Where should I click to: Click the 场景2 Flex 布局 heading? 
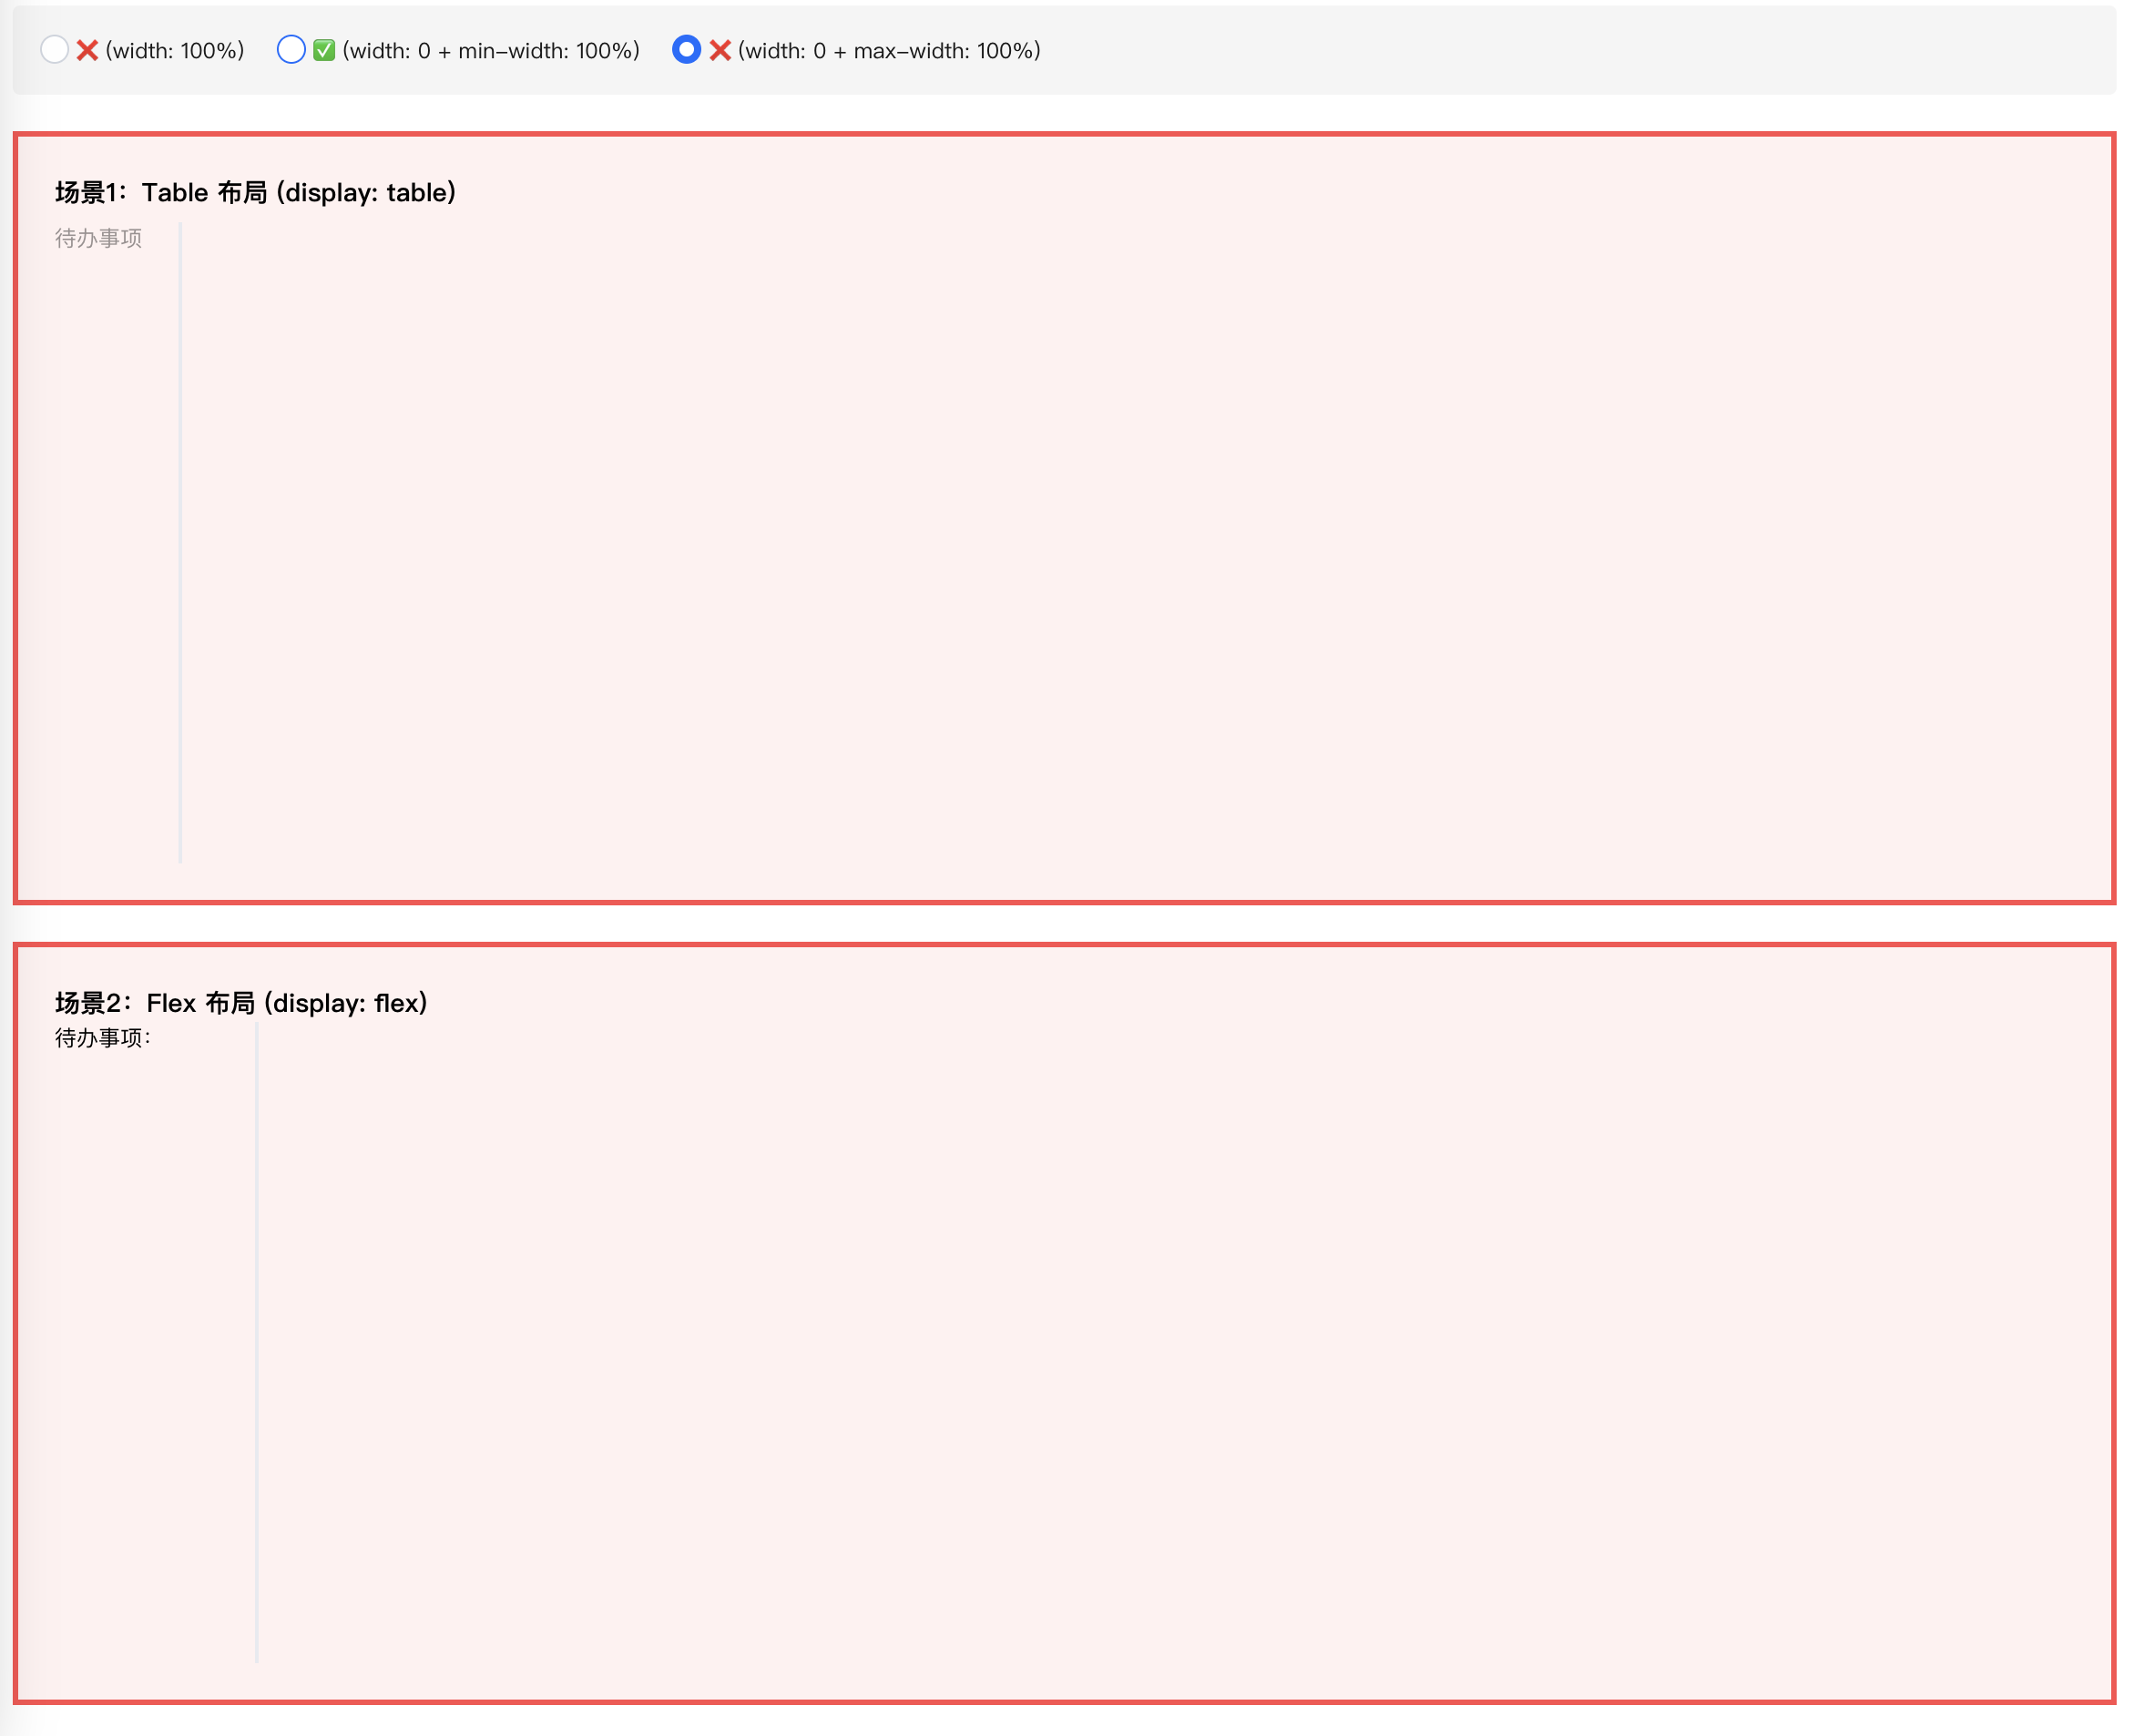[x=241, y=1003]
